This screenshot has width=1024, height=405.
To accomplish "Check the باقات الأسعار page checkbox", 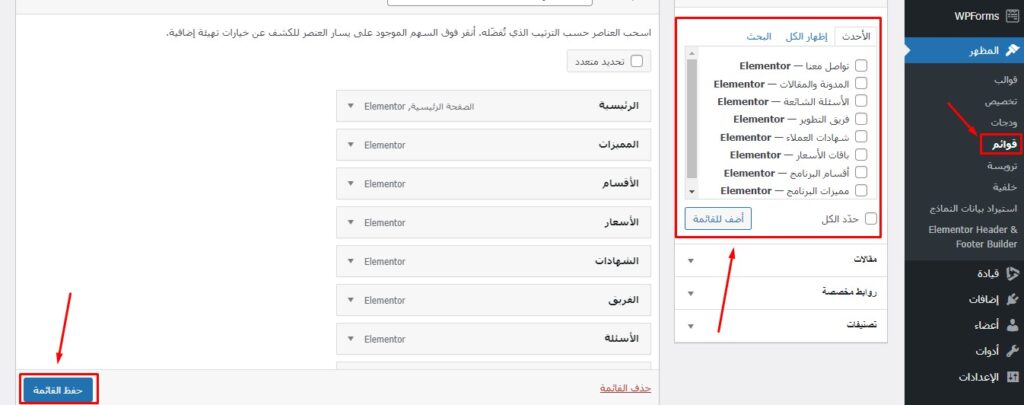I will 861,155.
